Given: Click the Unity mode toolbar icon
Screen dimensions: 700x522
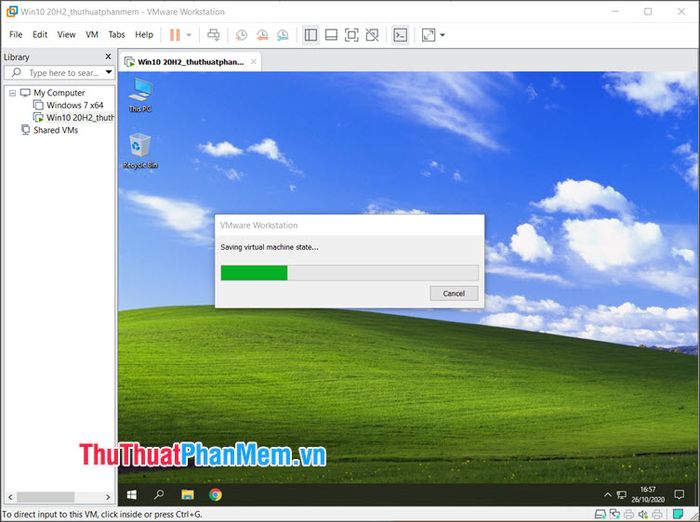Looking at the screenshot, I should tap(372, 35).
